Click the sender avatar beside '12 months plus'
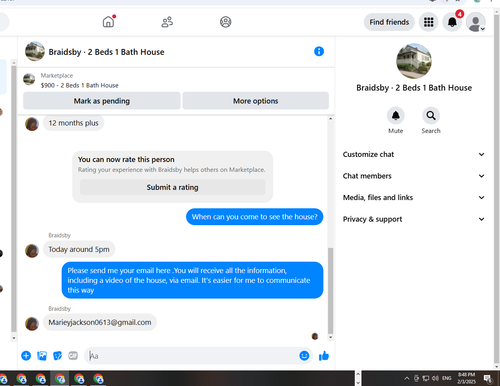This screenshot has width=500, height=386. coord(32,124)
